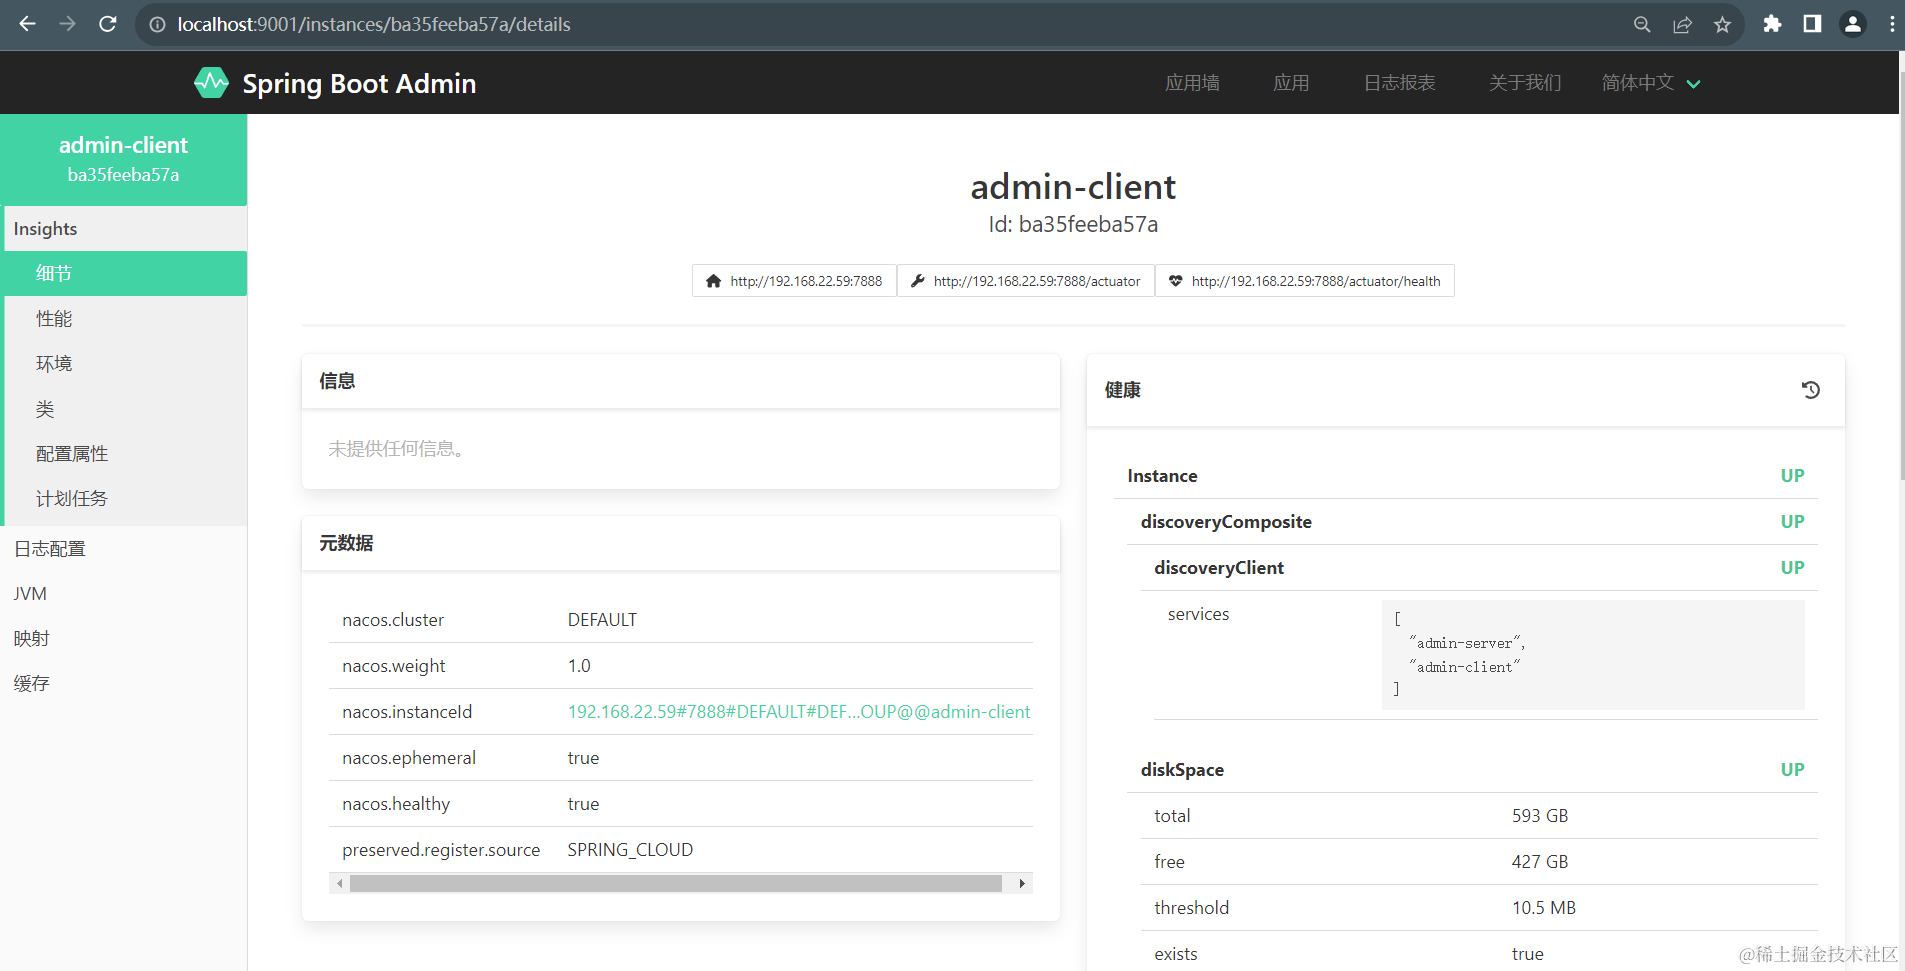Click the Instance health row

(1465, 476)
